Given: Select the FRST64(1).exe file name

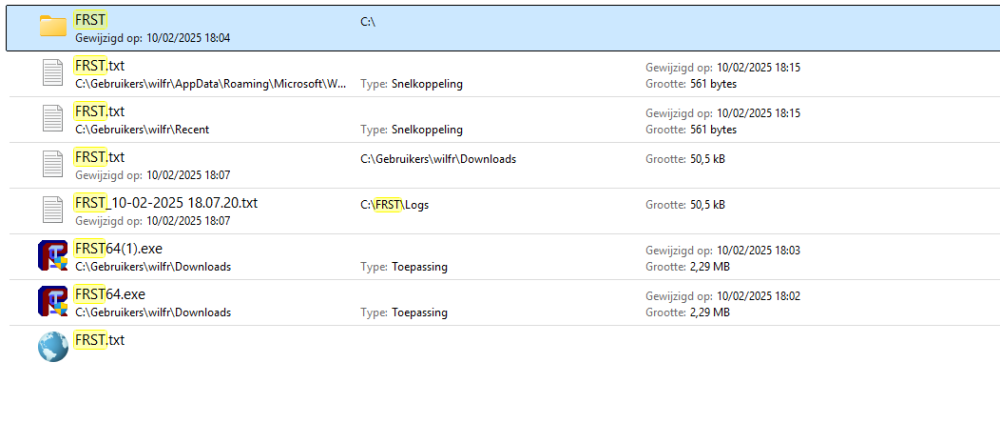Looking at the screenshot, I should (x=118, y=249).
